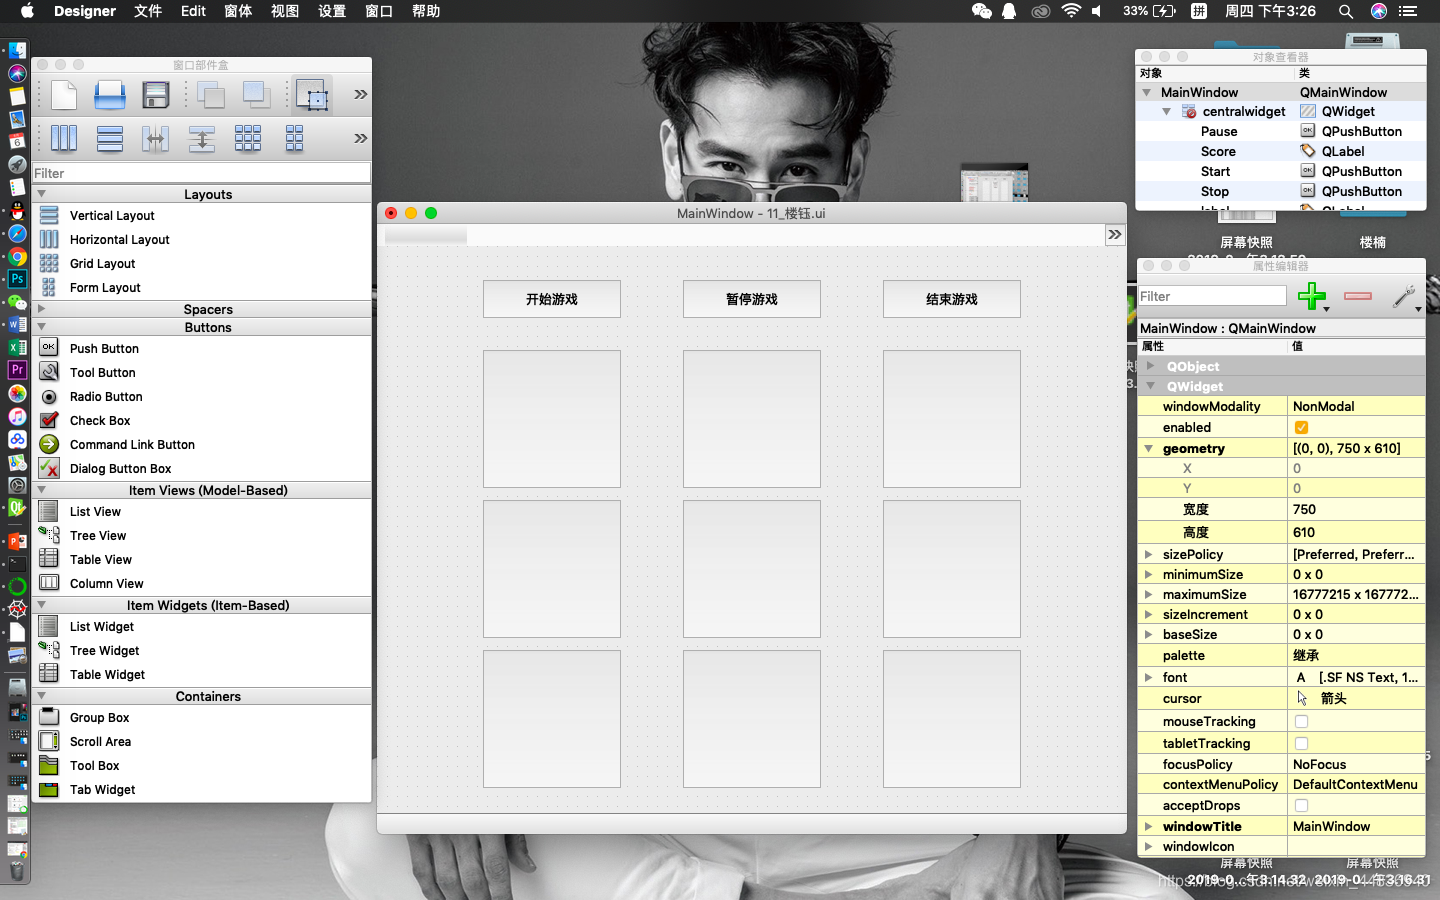Add dynamic property with green plus icon
The width and height of the screenshot is (1440, 900).
tap(1312, 296)
